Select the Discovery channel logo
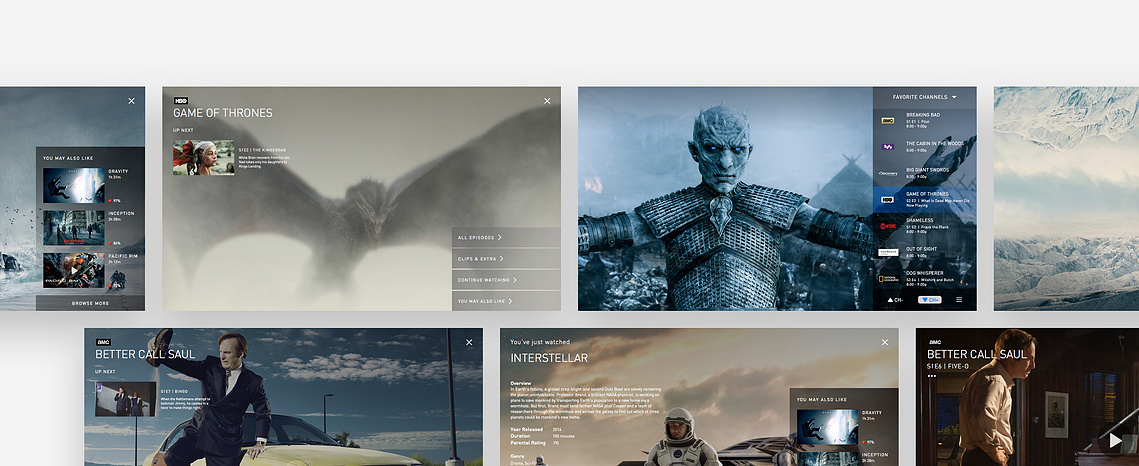The width and height of the screenshot is (1139, 466). 888,173
